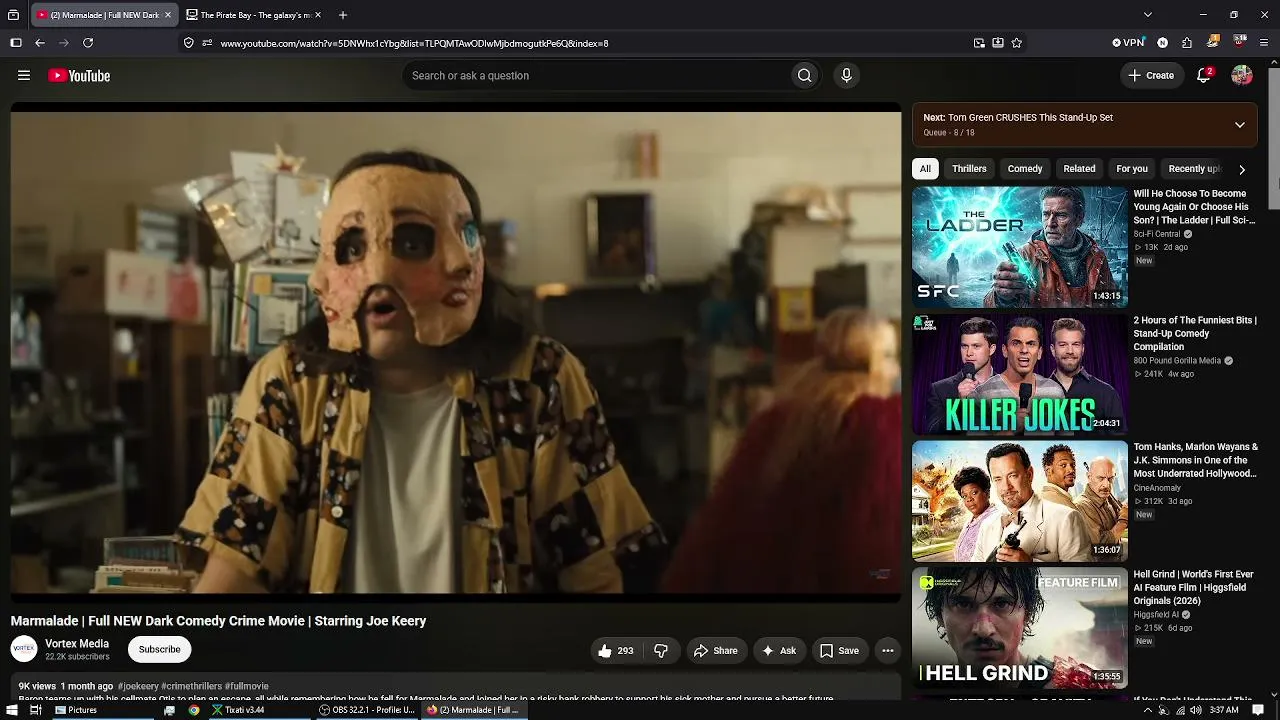Start voice search with the microphone

tap(846, 76)
